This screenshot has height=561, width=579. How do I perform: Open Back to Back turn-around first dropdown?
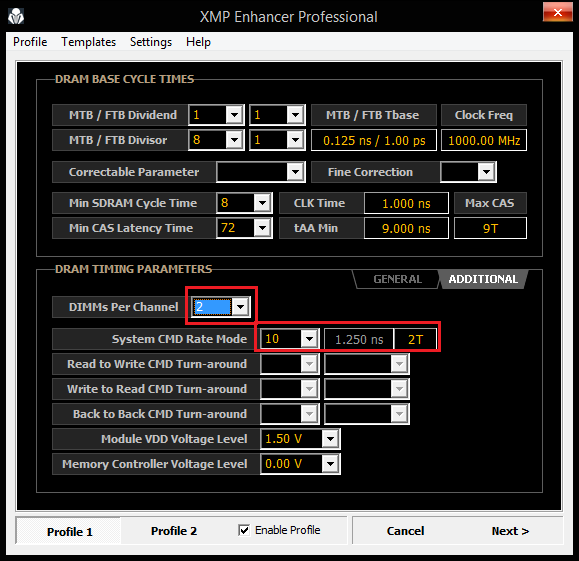pos(309,414)
